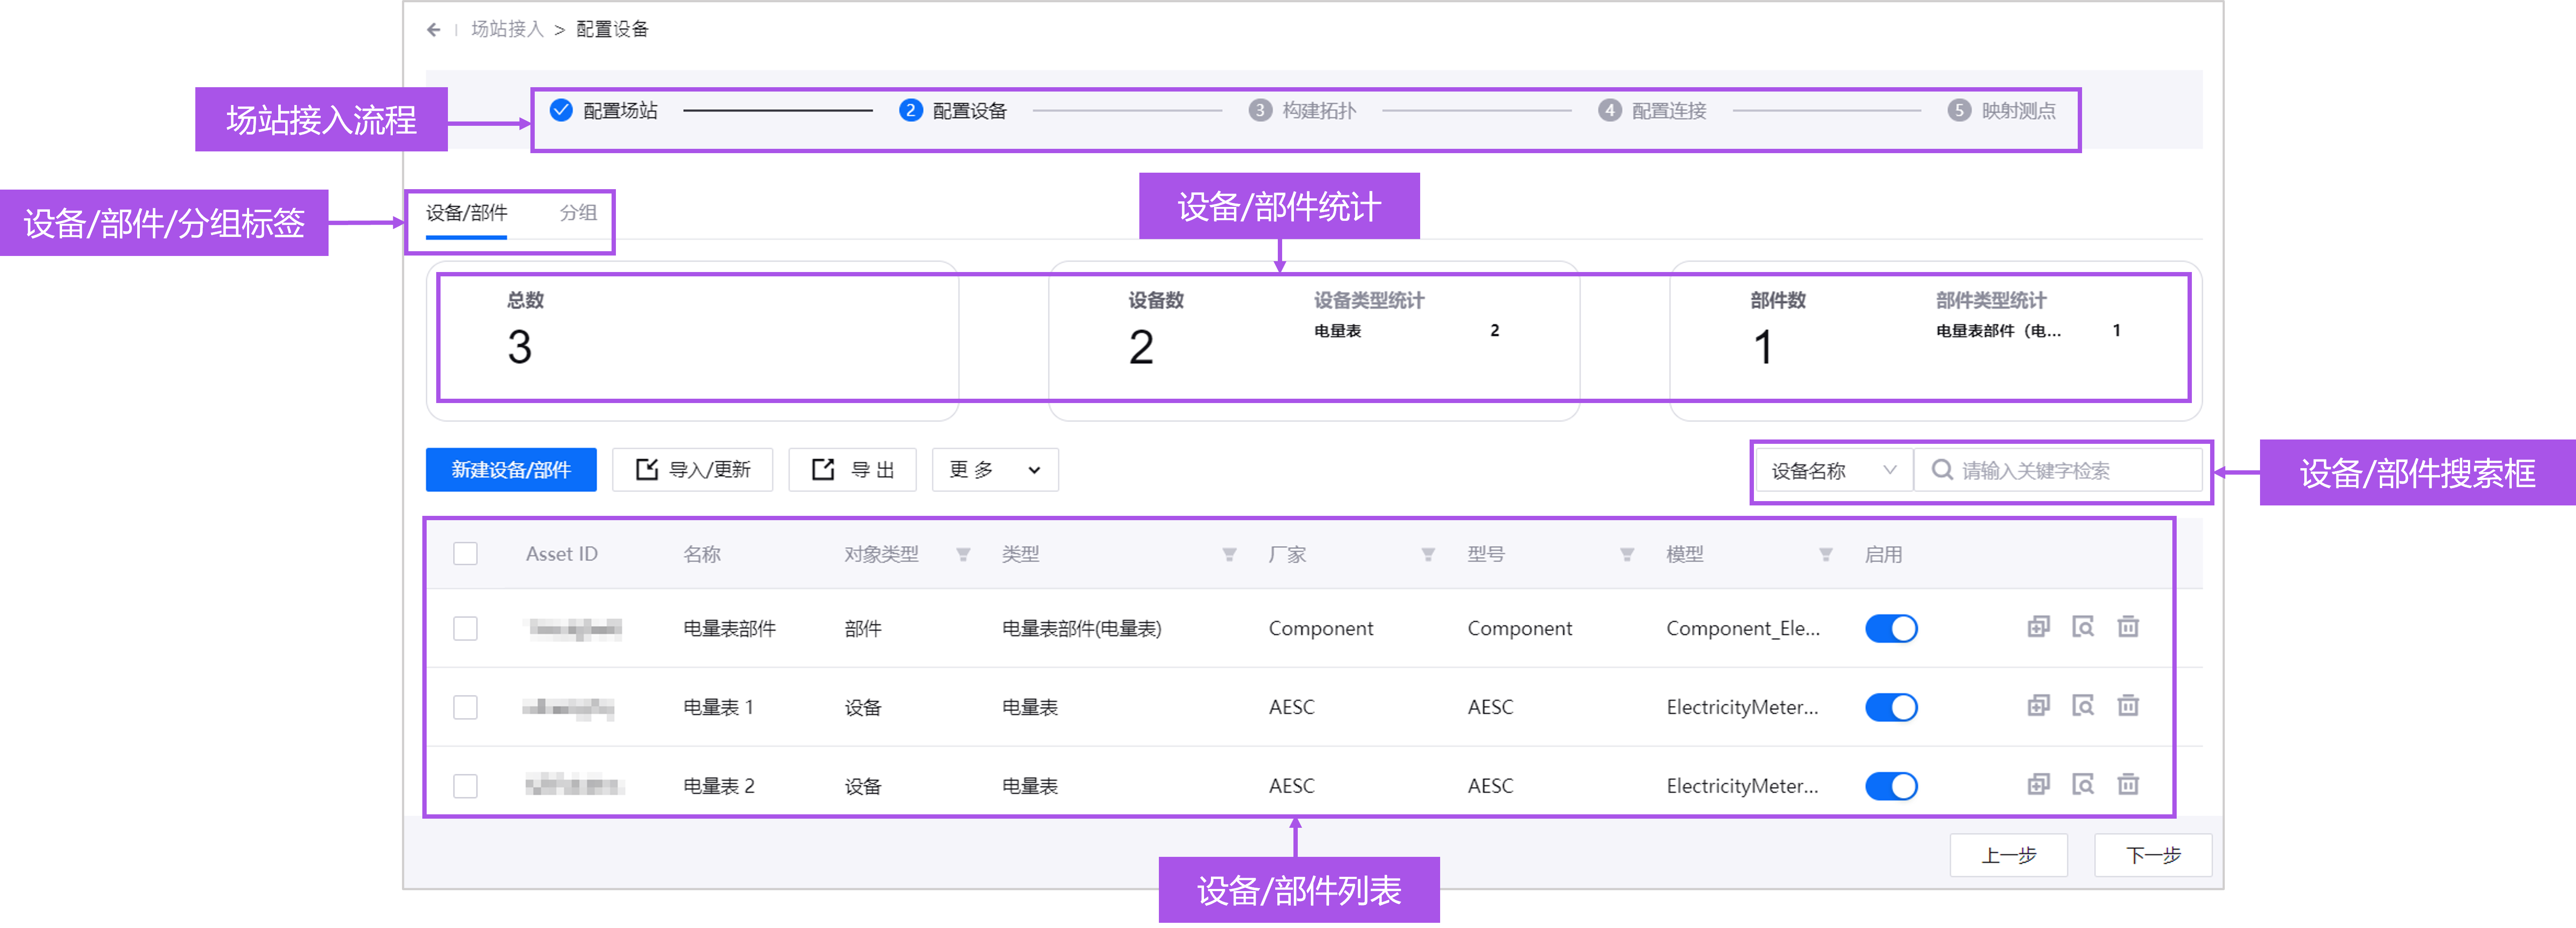Switch to the 设备/部件 tab
The image size is (2576, 928).
click(x=466, y=213)
